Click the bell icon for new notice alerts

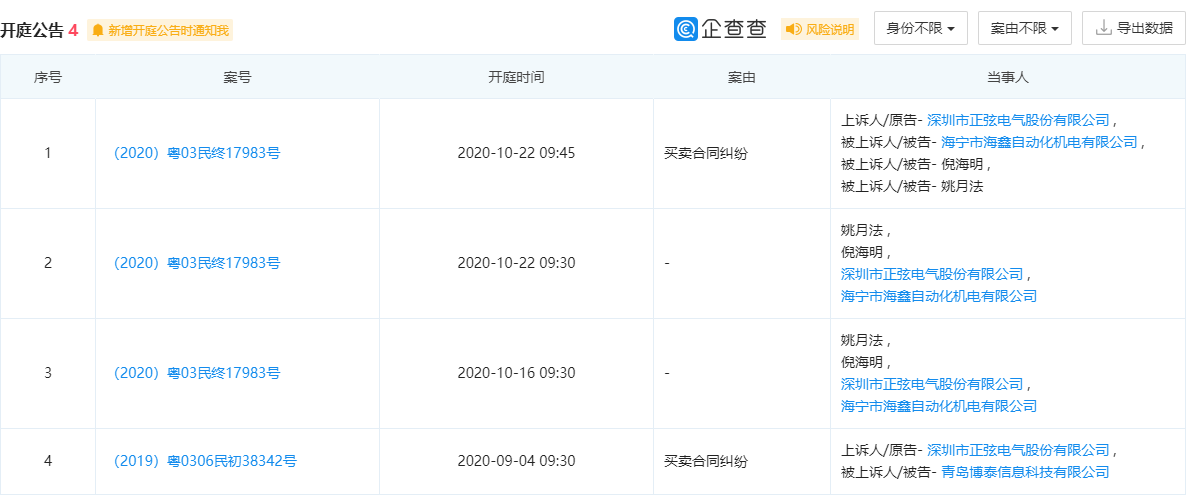click(x=98, y=30)
